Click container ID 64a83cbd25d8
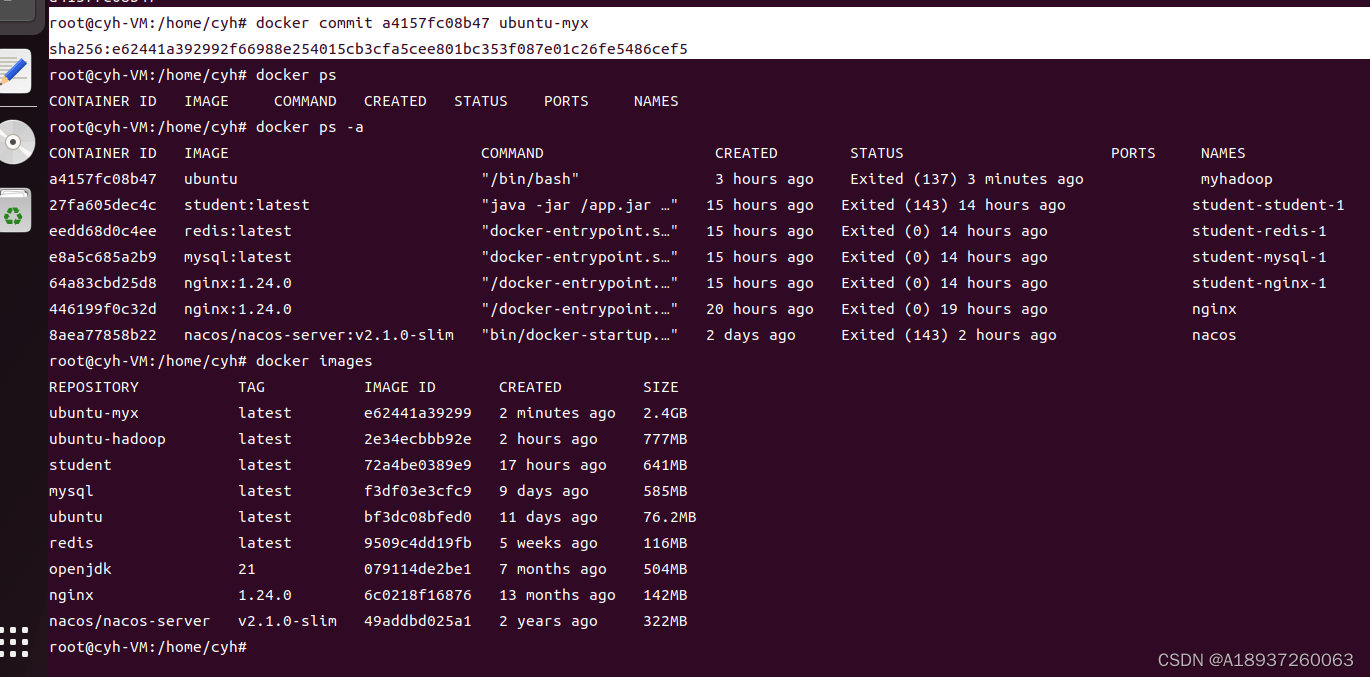 103,283
